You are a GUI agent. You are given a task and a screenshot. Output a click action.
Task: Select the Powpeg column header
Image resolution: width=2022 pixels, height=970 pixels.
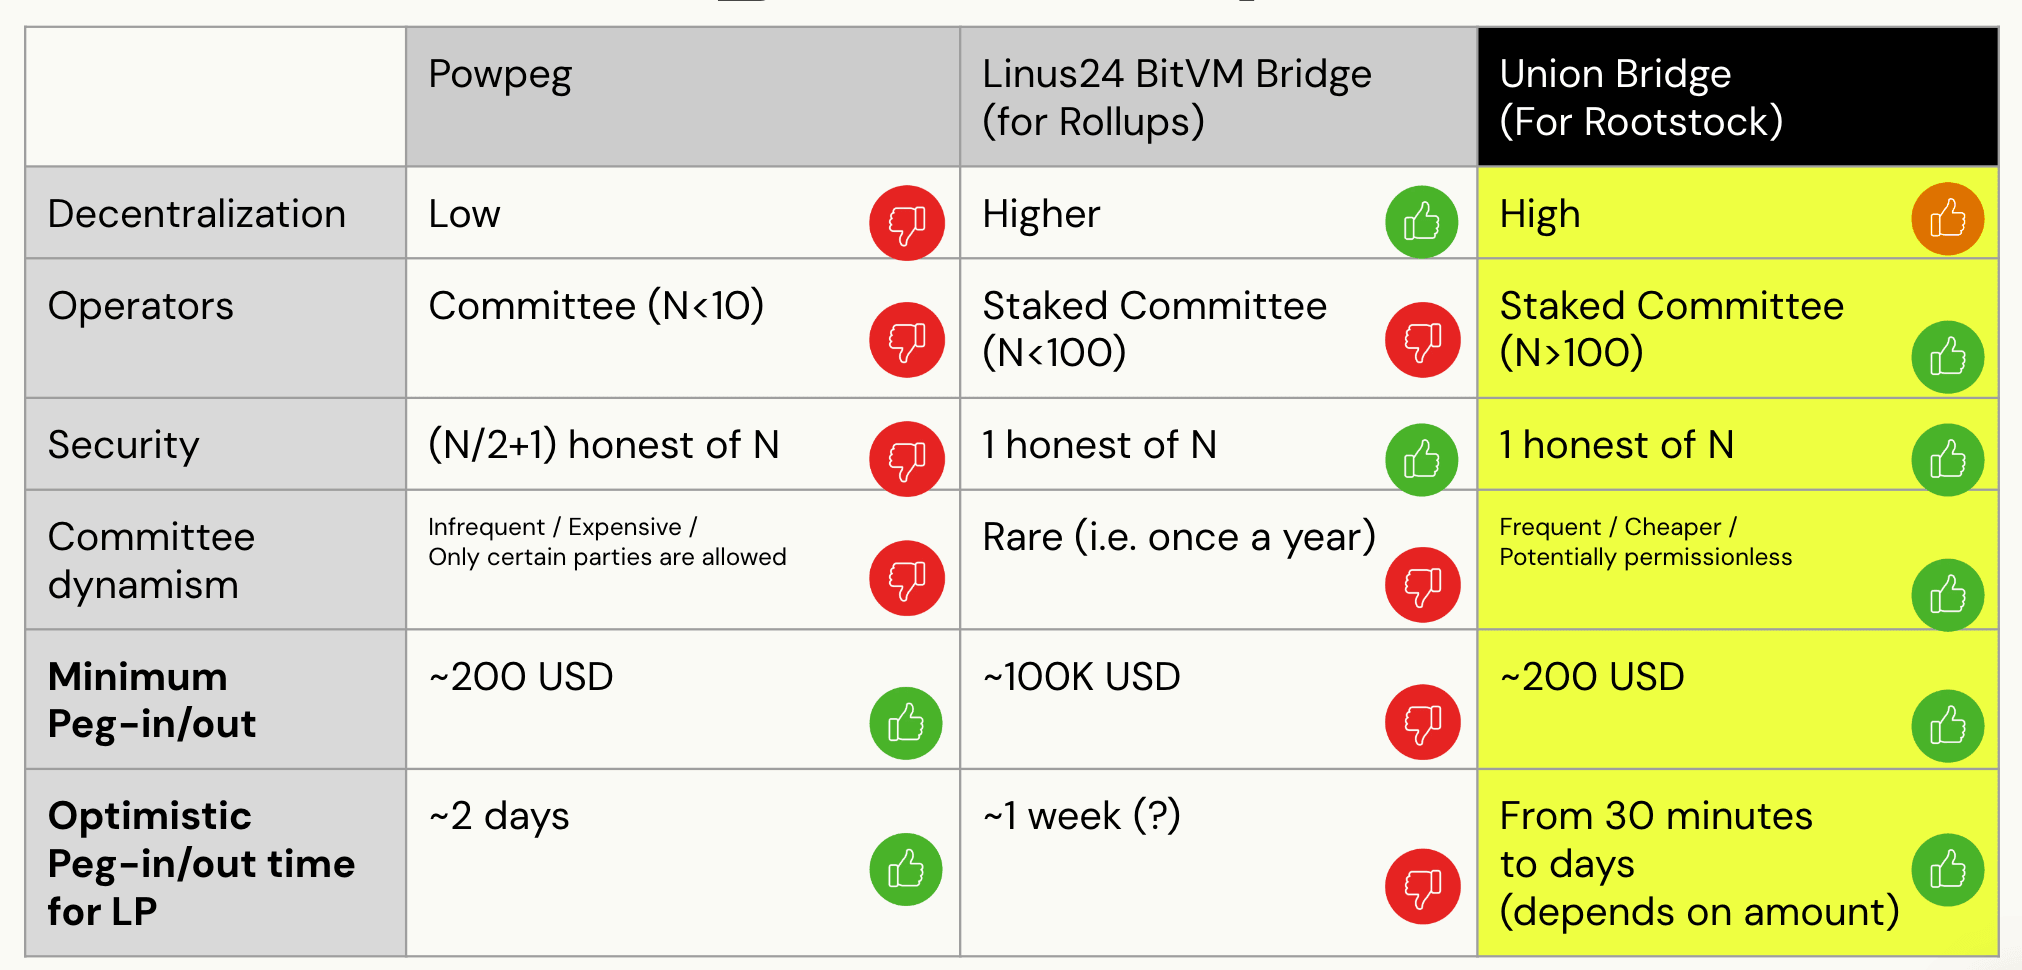[x=682, y=97]
